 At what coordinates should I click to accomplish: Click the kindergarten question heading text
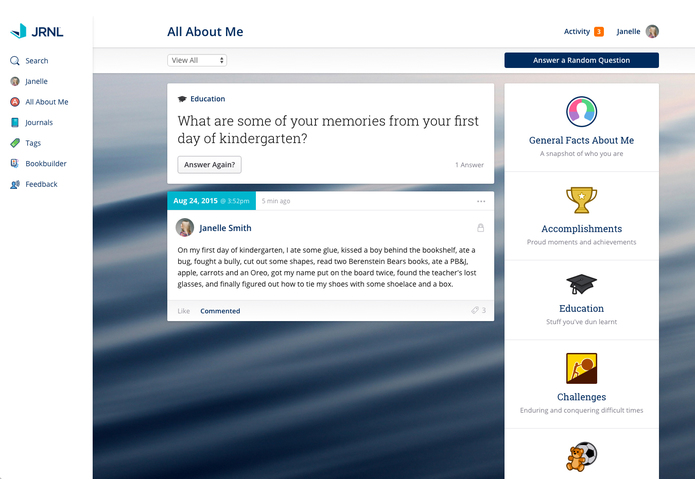[x=328, y=129]
